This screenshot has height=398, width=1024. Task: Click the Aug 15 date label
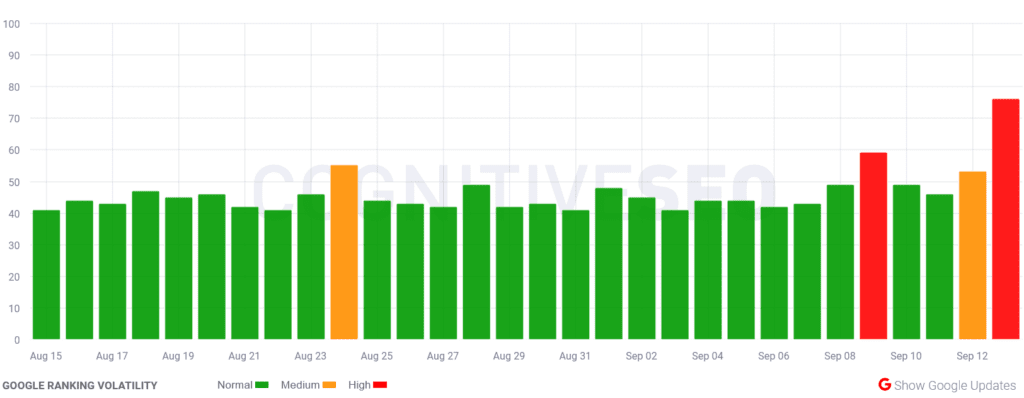point(46,357)
